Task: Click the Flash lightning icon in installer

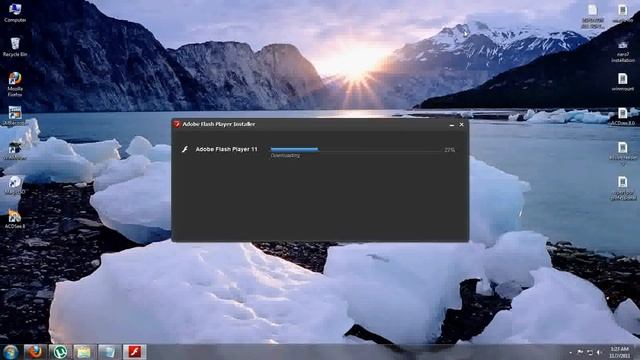Action: [x=185, y=149]
